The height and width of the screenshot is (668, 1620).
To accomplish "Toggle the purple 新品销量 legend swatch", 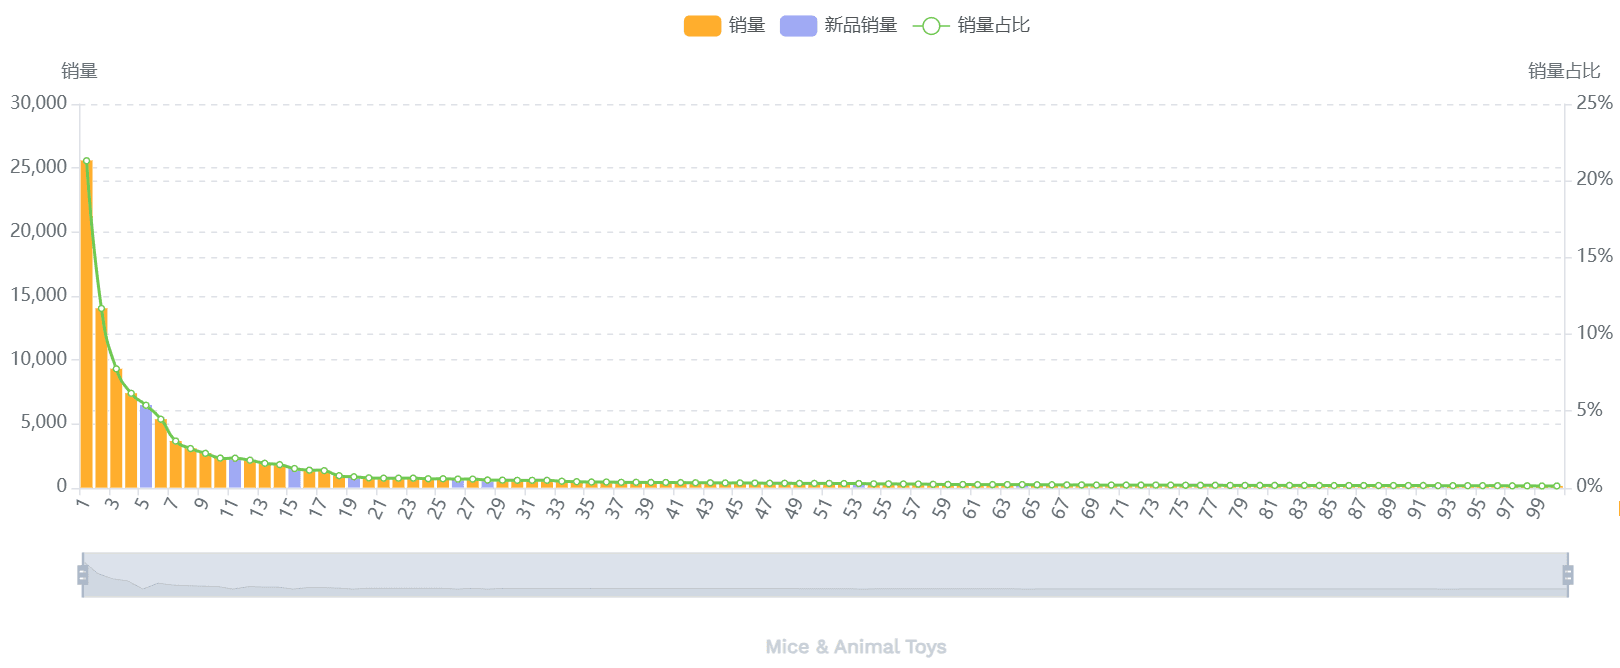I will click(x=798, y=26).
